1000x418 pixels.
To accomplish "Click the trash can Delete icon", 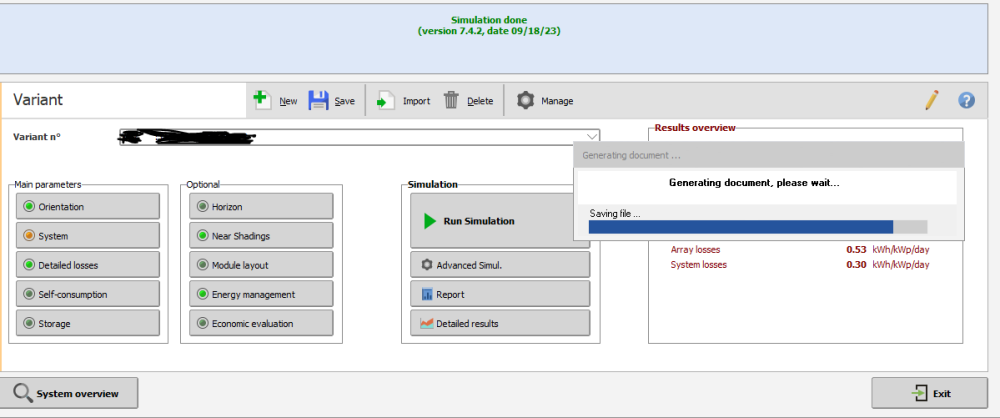I will pyautogui.click(x=452, y=100).
